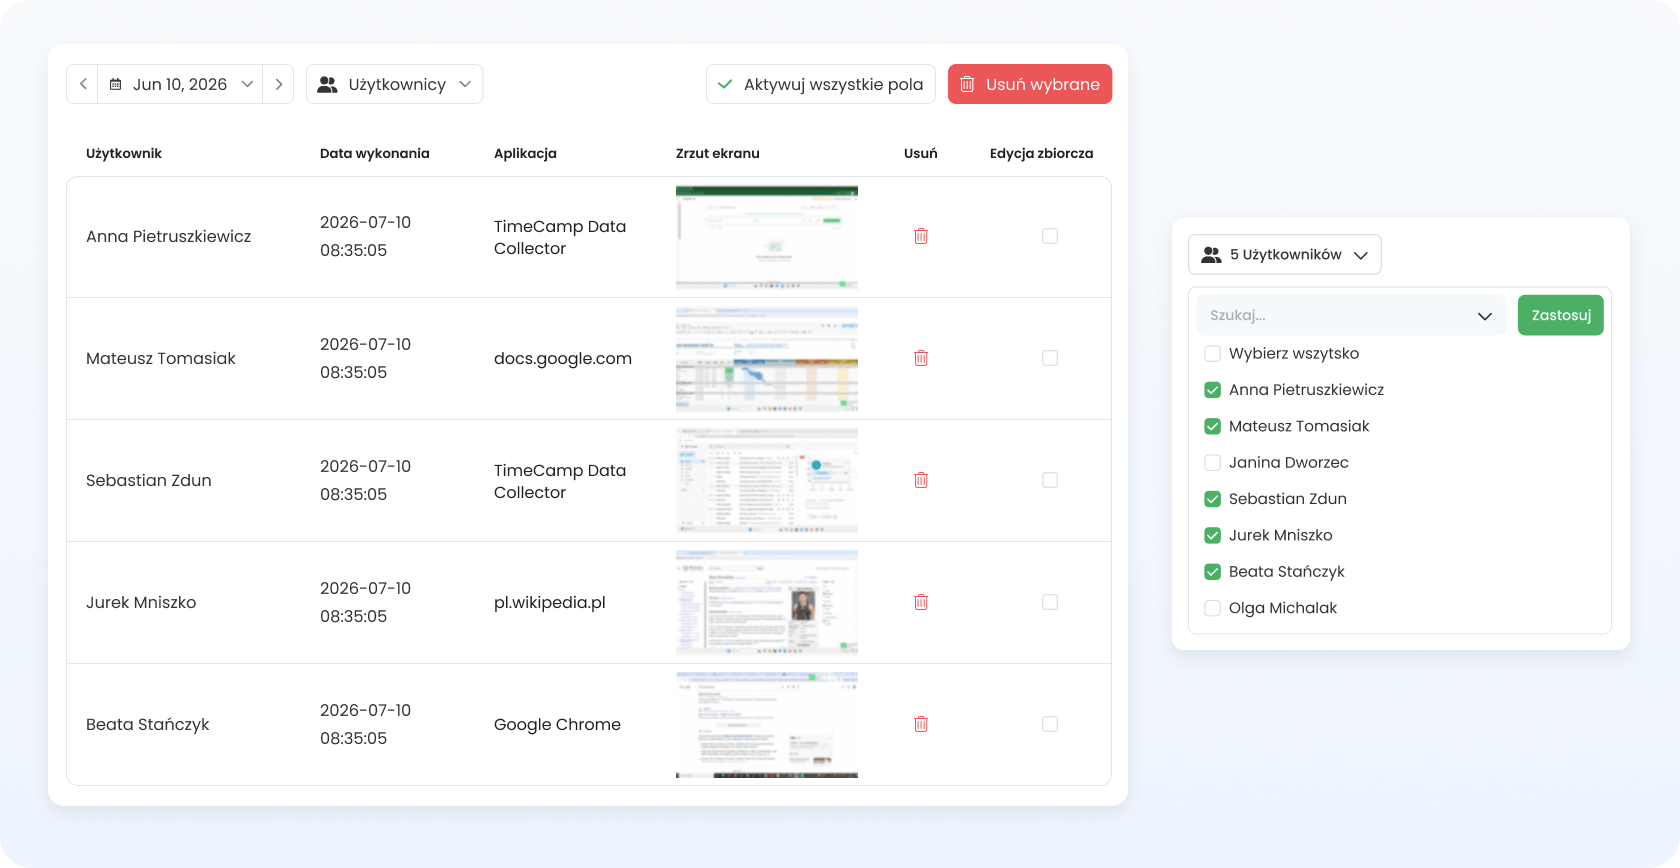Screen dimensions: 1680x868
Task: Remove Sebastian Zdun's entry via trash icon
Action: (921, 480)
